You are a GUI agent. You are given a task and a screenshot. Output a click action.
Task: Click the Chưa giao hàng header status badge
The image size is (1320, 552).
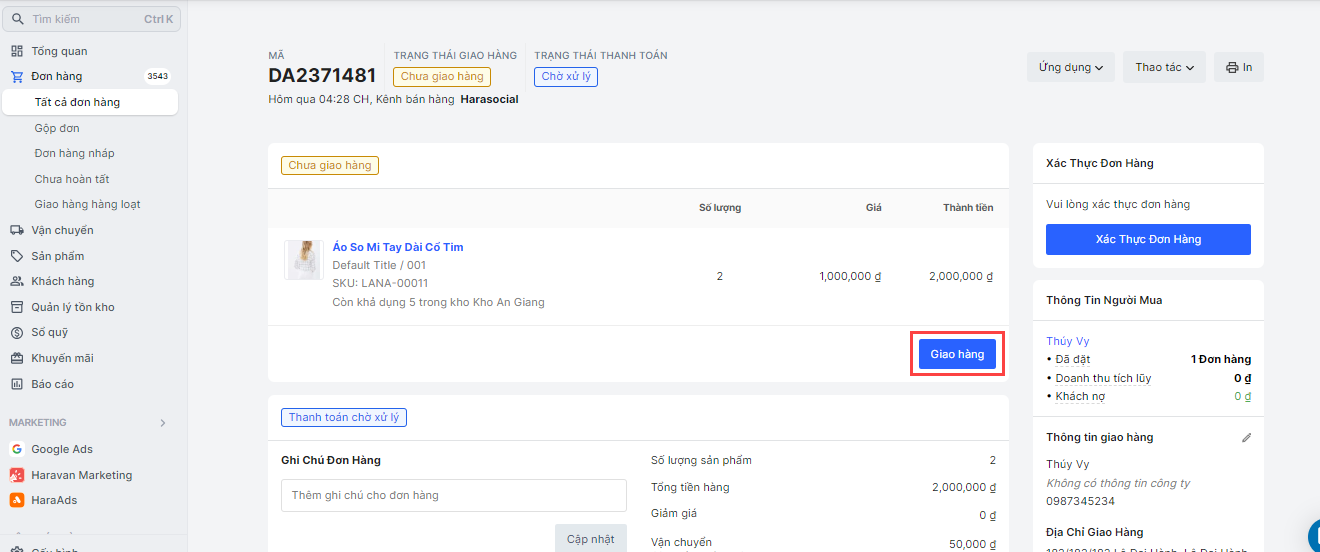(x=442, y=76)
